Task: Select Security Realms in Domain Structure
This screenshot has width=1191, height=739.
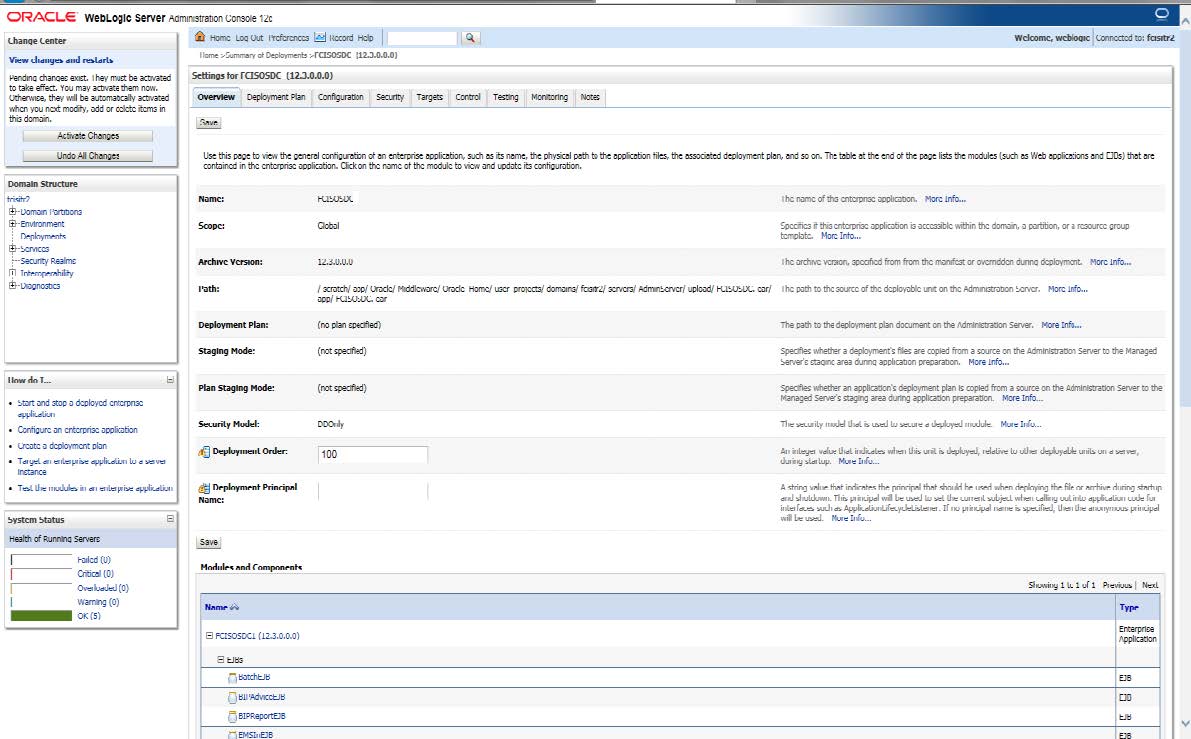Action: click(48, 261)
